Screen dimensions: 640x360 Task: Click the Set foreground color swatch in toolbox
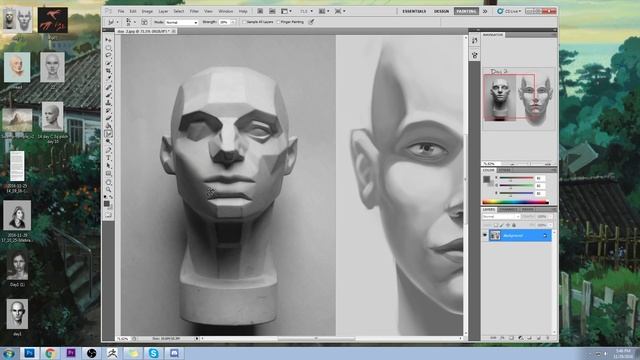tap(107, 204)
